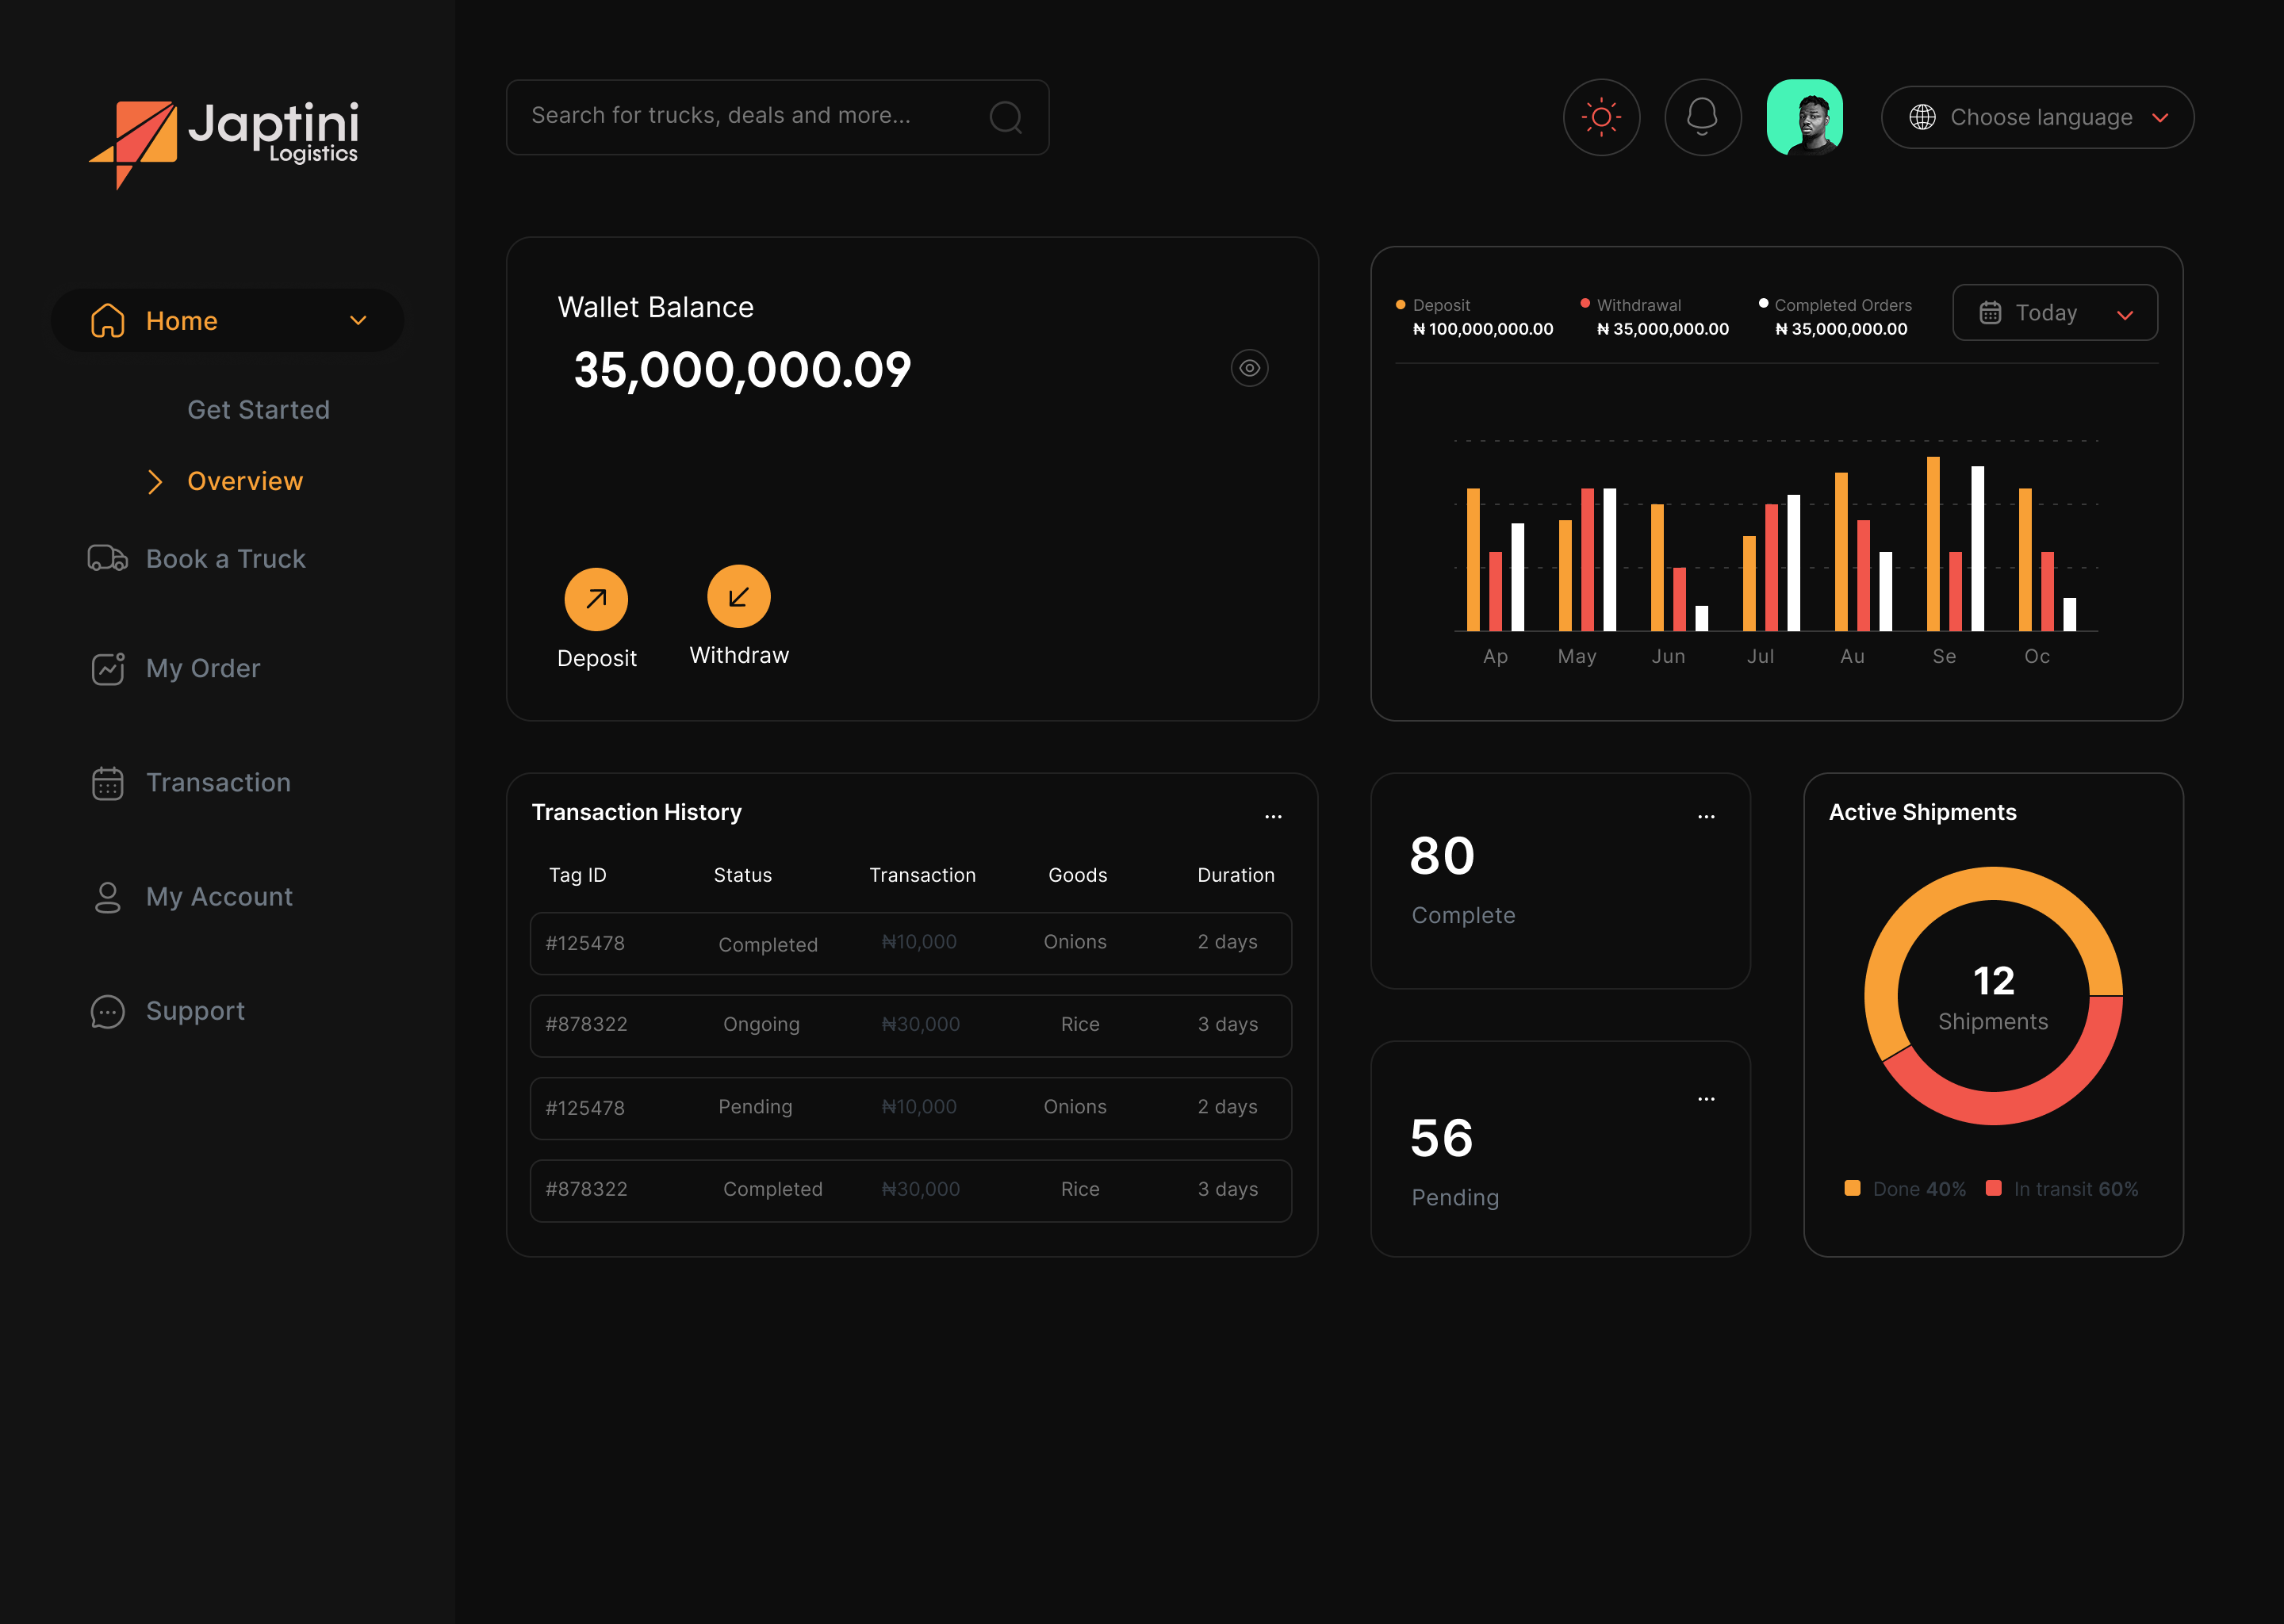Click the Support chat bubble icon
The height and width of the screenshot is (1624, 2284).
[x=108, y=1011]
